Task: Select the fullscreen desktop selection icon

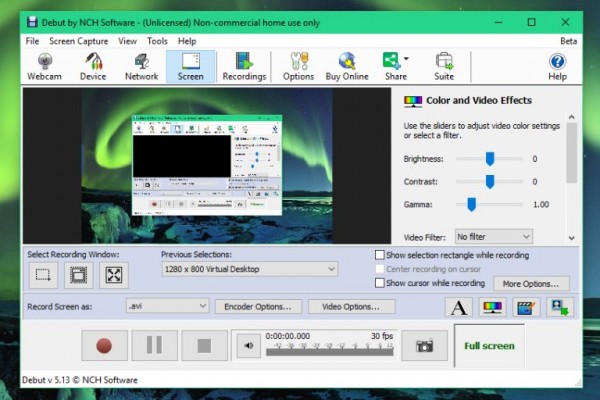Action: pyautogui.click(x=113, y=274)
